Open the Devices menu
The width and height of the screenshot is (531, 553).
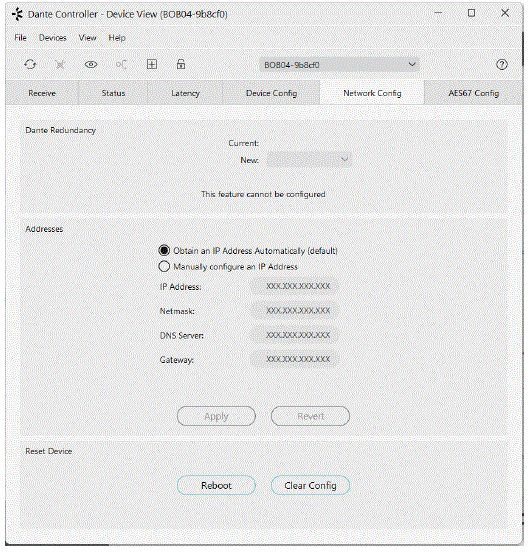[53, 38]
